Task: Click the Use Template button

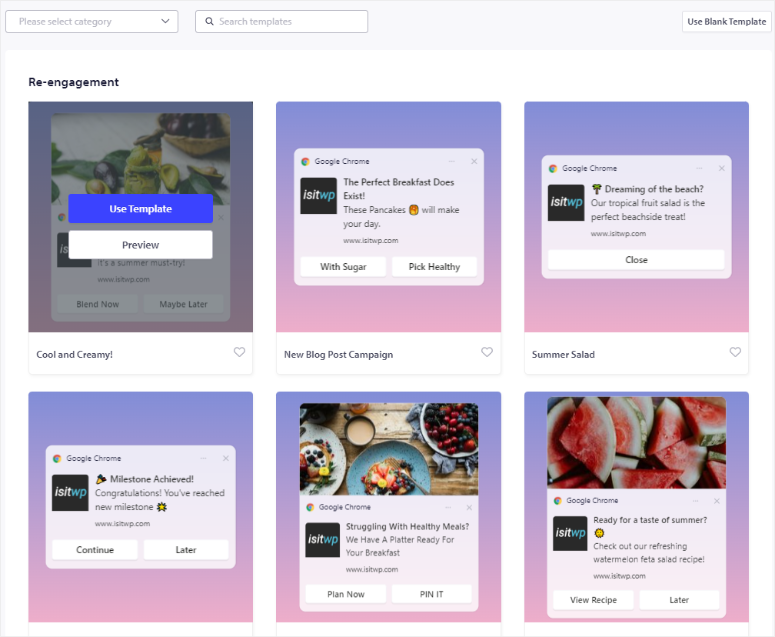Action: [x=140, y=209]
